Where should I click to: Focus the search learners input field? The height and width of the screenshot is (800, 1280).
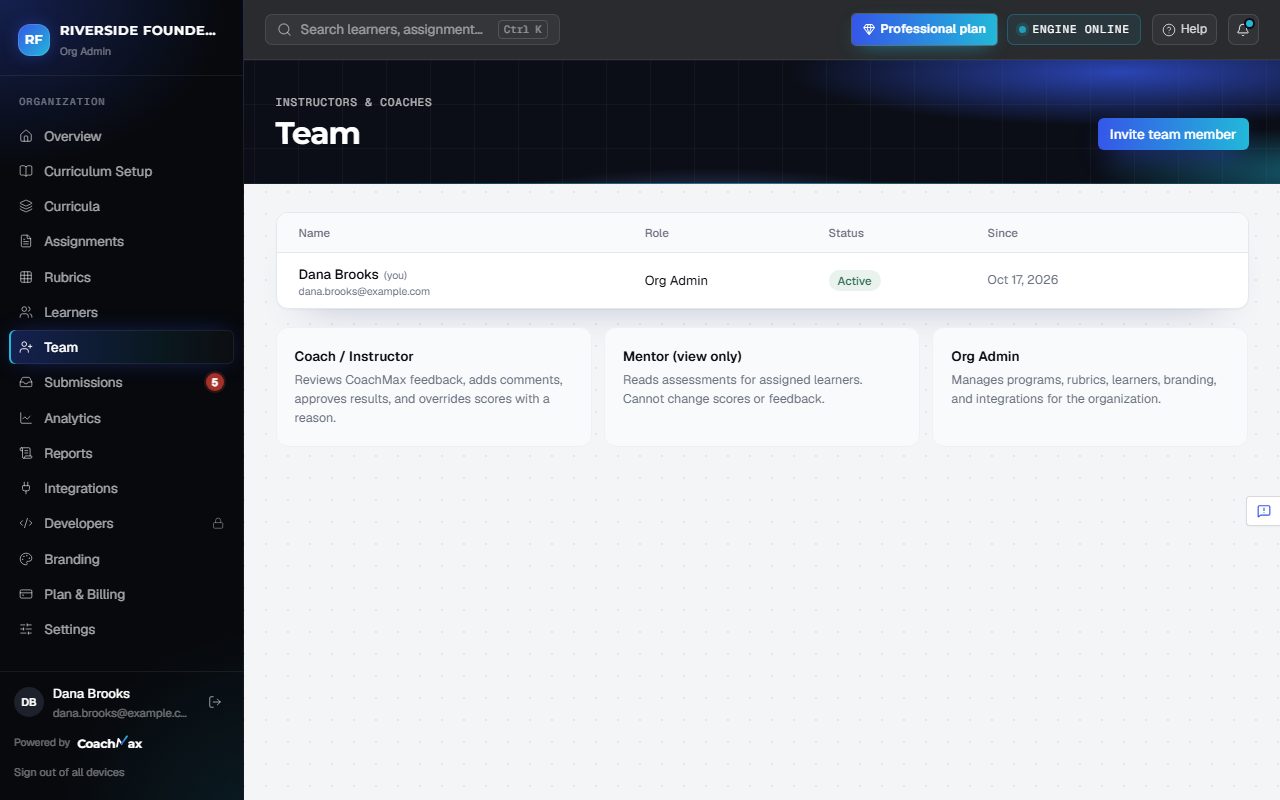pos(412,29)
